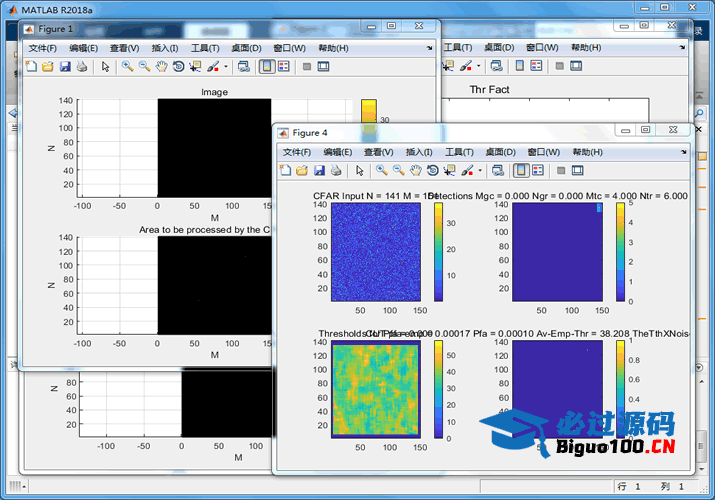Expand brush color dropdown in Figure 1
Viewport: 715px width, 500px height.
(226, 67)
